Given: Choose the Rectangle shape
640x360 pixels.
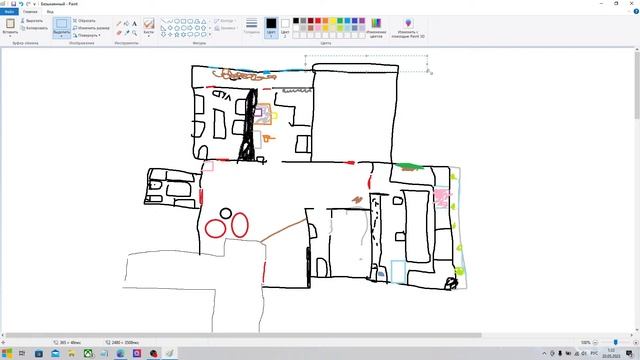Looking at the screenshot, I should click(x=183, y=21).
